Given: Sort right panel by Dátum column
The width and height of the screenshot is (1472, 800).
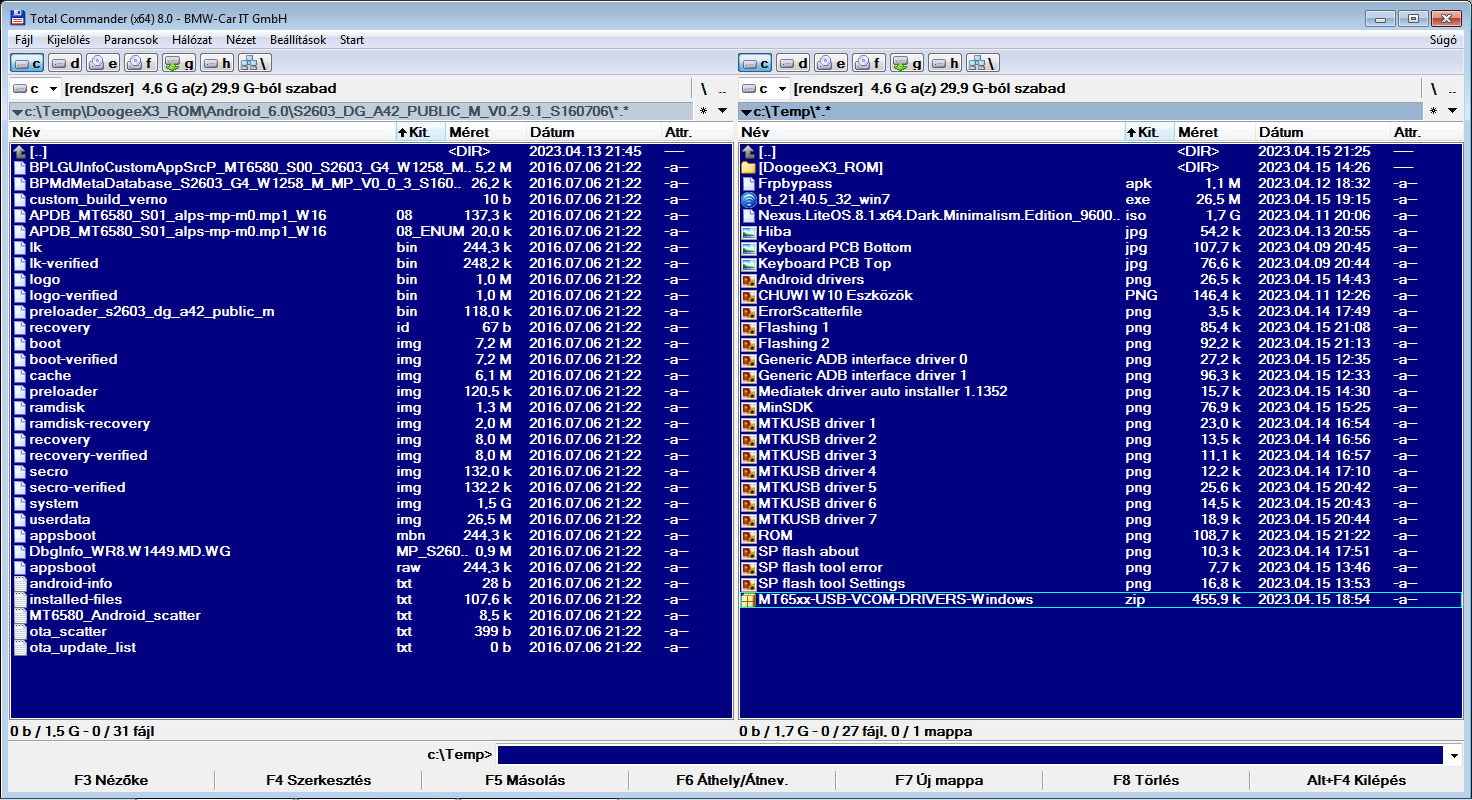Looking at the screenshot, I should tap(1323, 132).
